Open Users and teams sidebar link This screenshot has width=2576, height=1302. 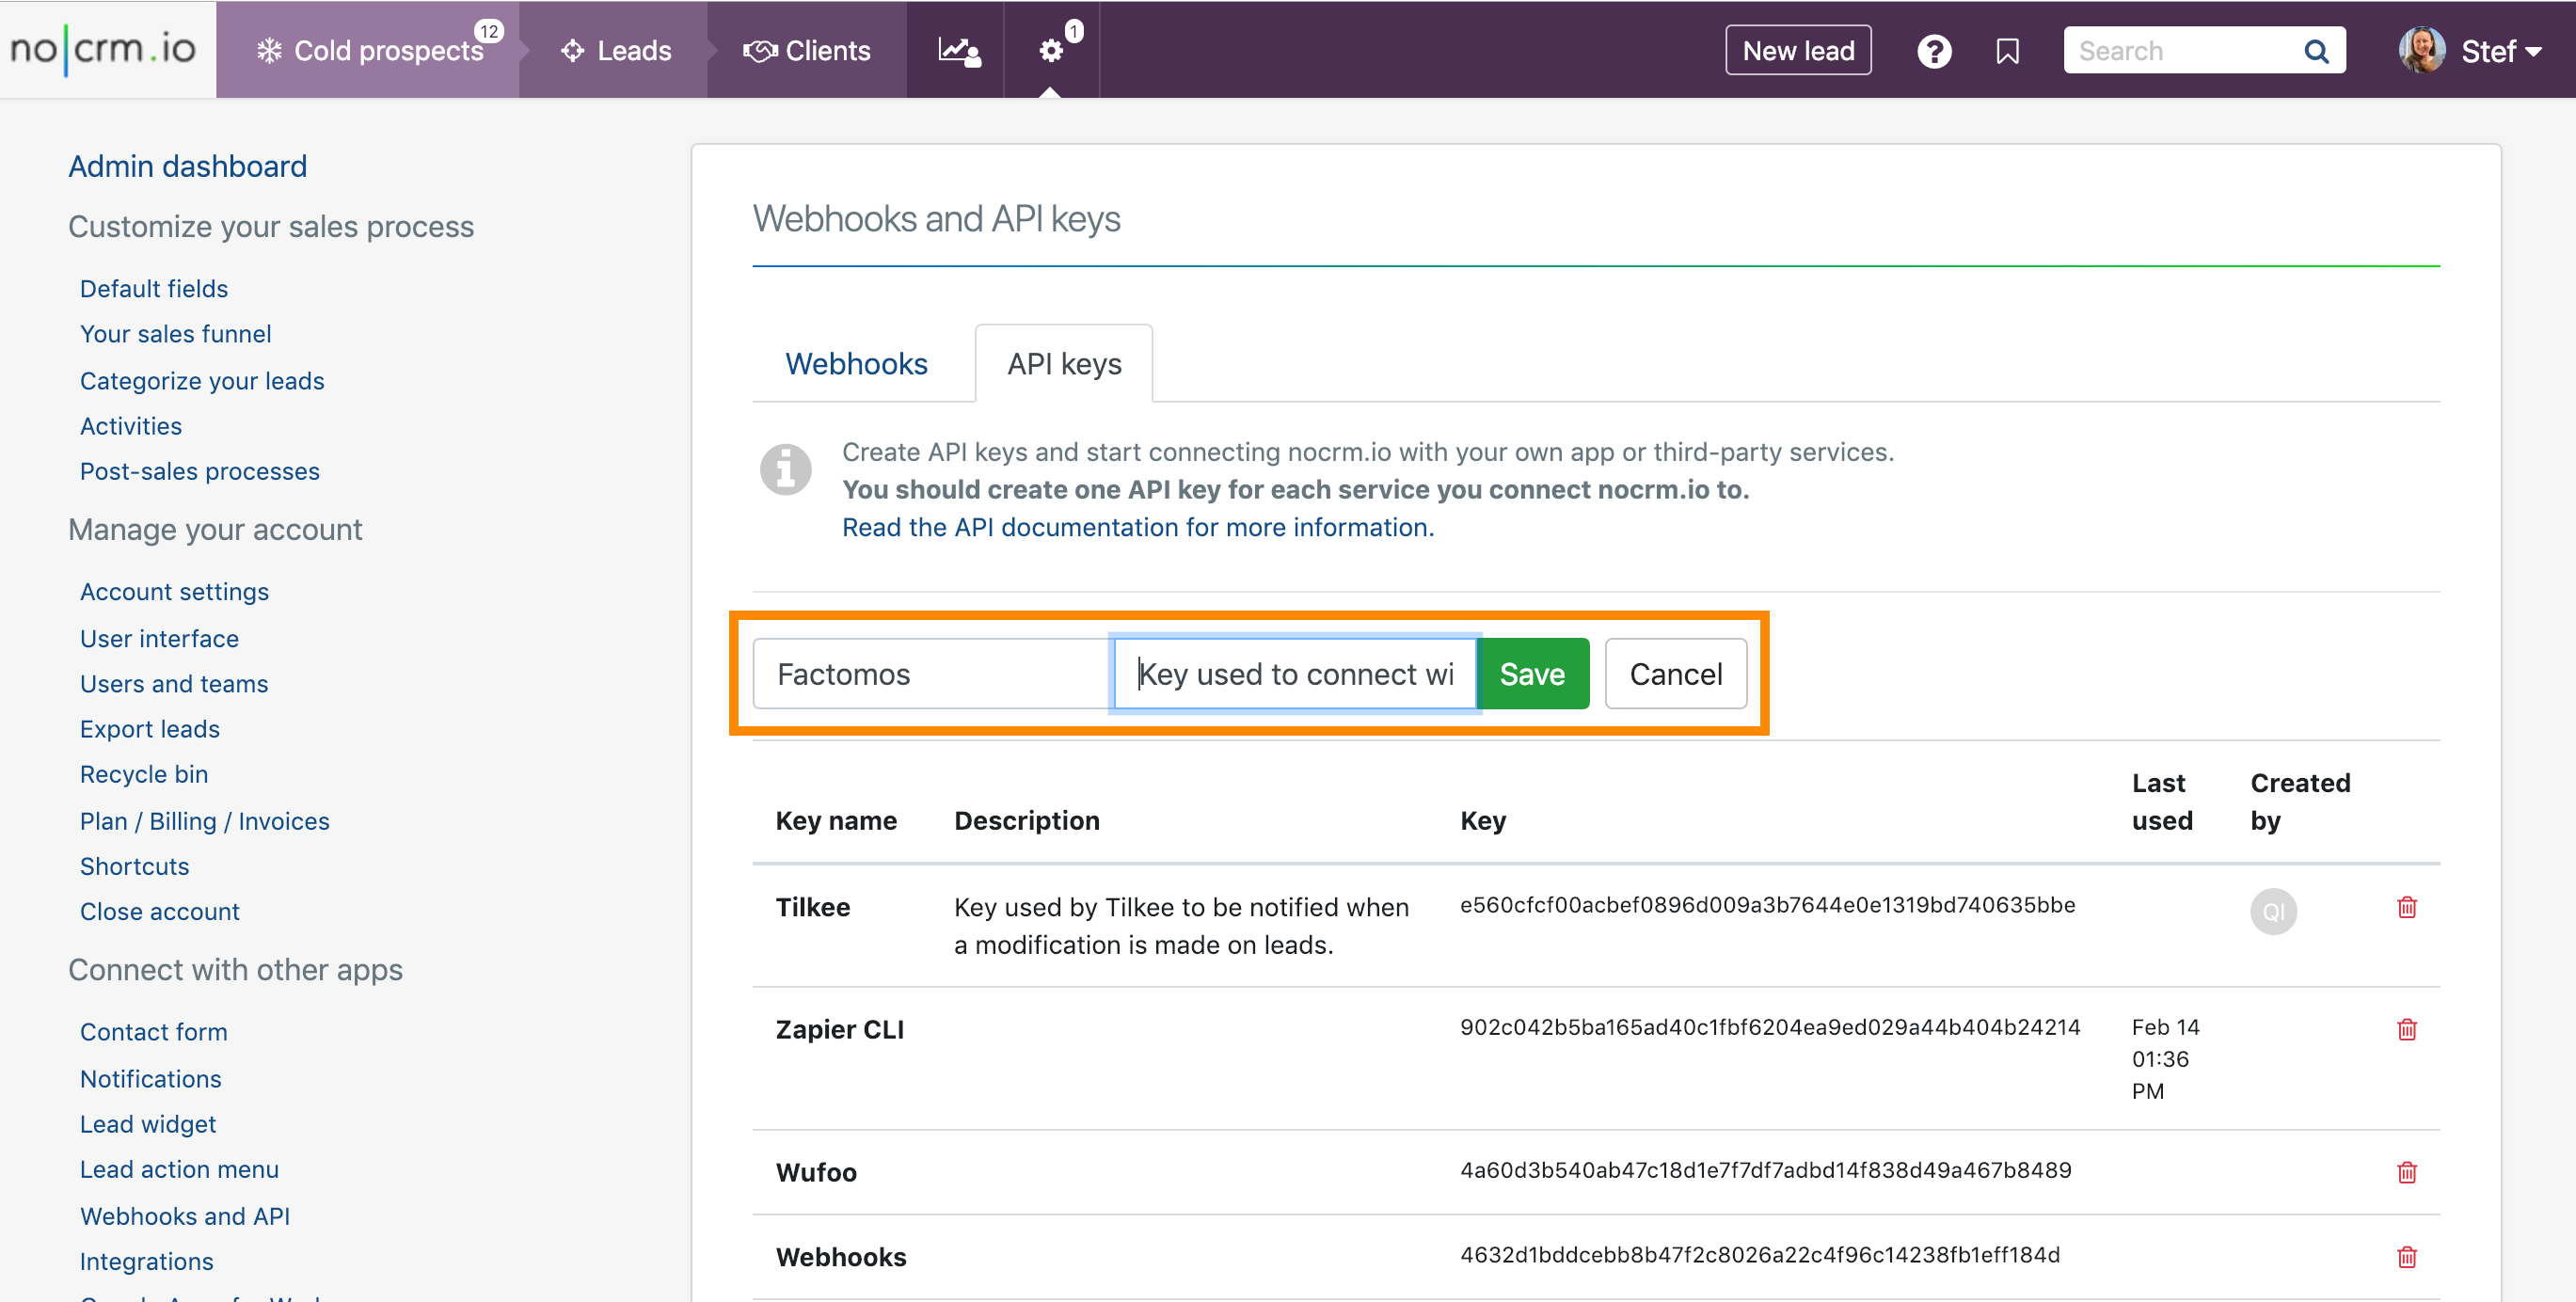pos(174,684)
